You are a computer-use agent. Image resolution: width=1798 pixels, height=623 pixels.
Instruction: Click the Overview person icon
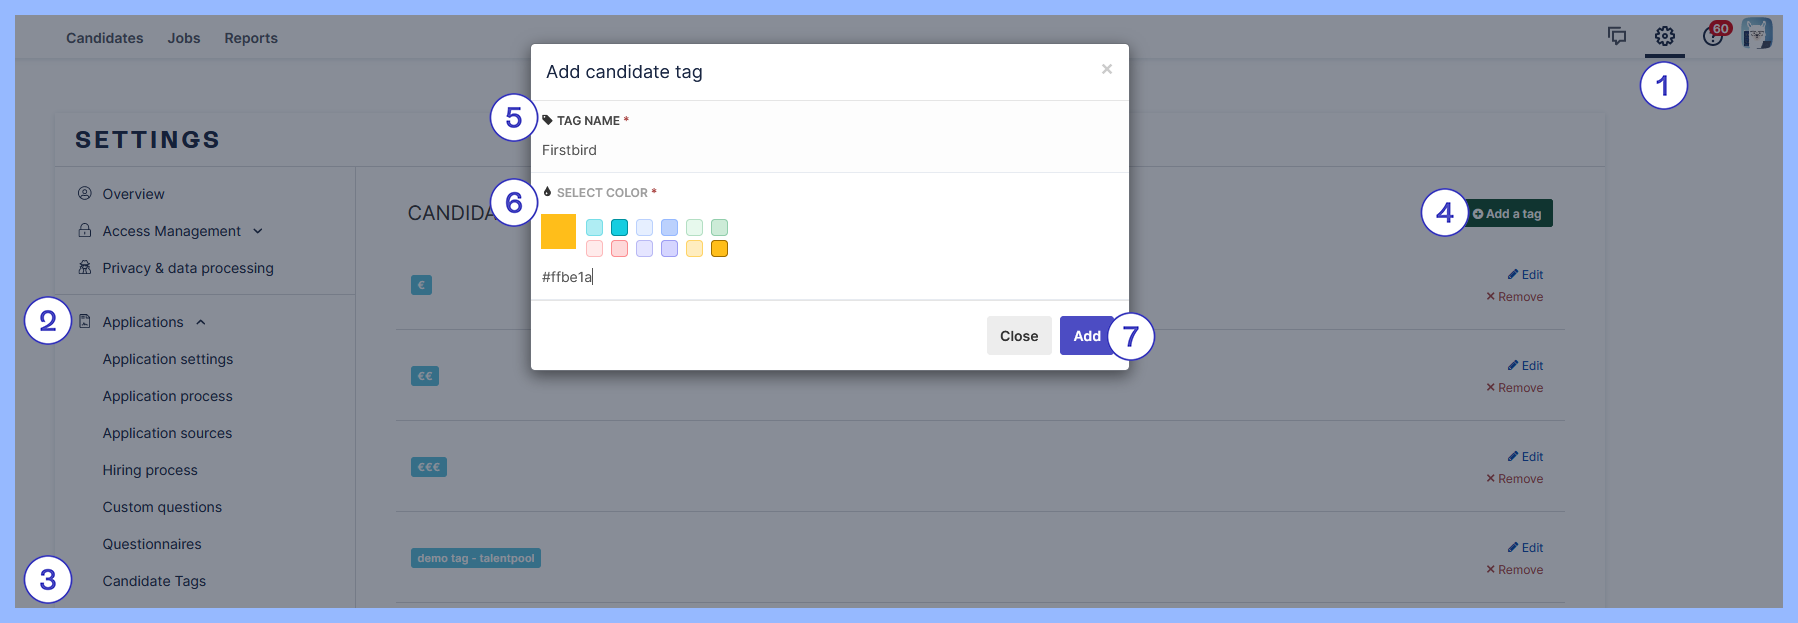[x=84, y=194]
